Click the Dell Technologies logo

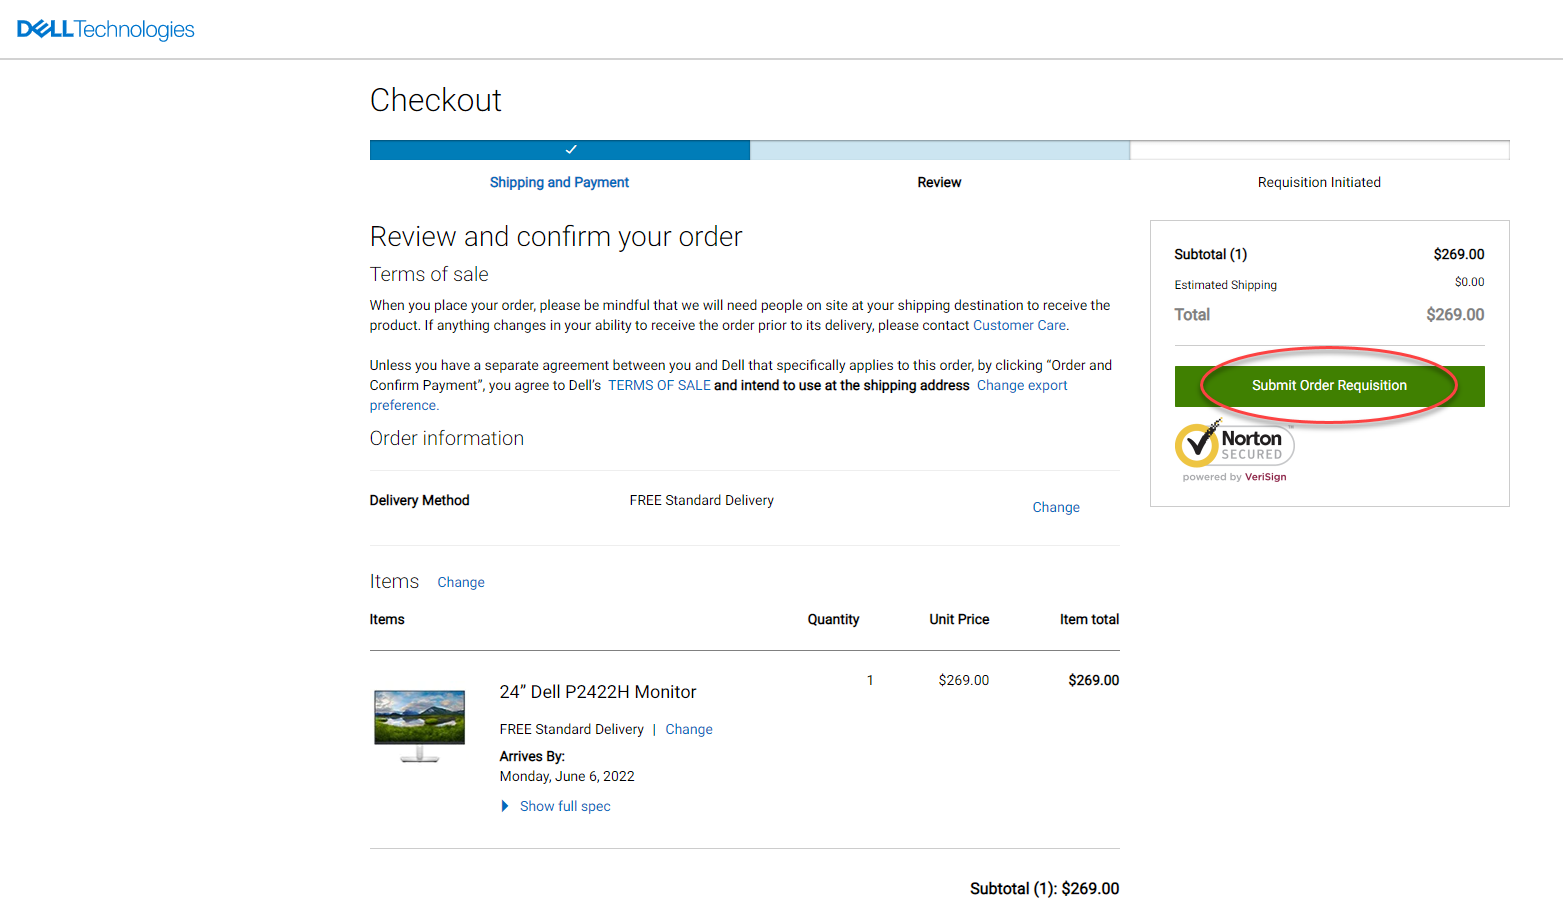(x=105, y=29)
